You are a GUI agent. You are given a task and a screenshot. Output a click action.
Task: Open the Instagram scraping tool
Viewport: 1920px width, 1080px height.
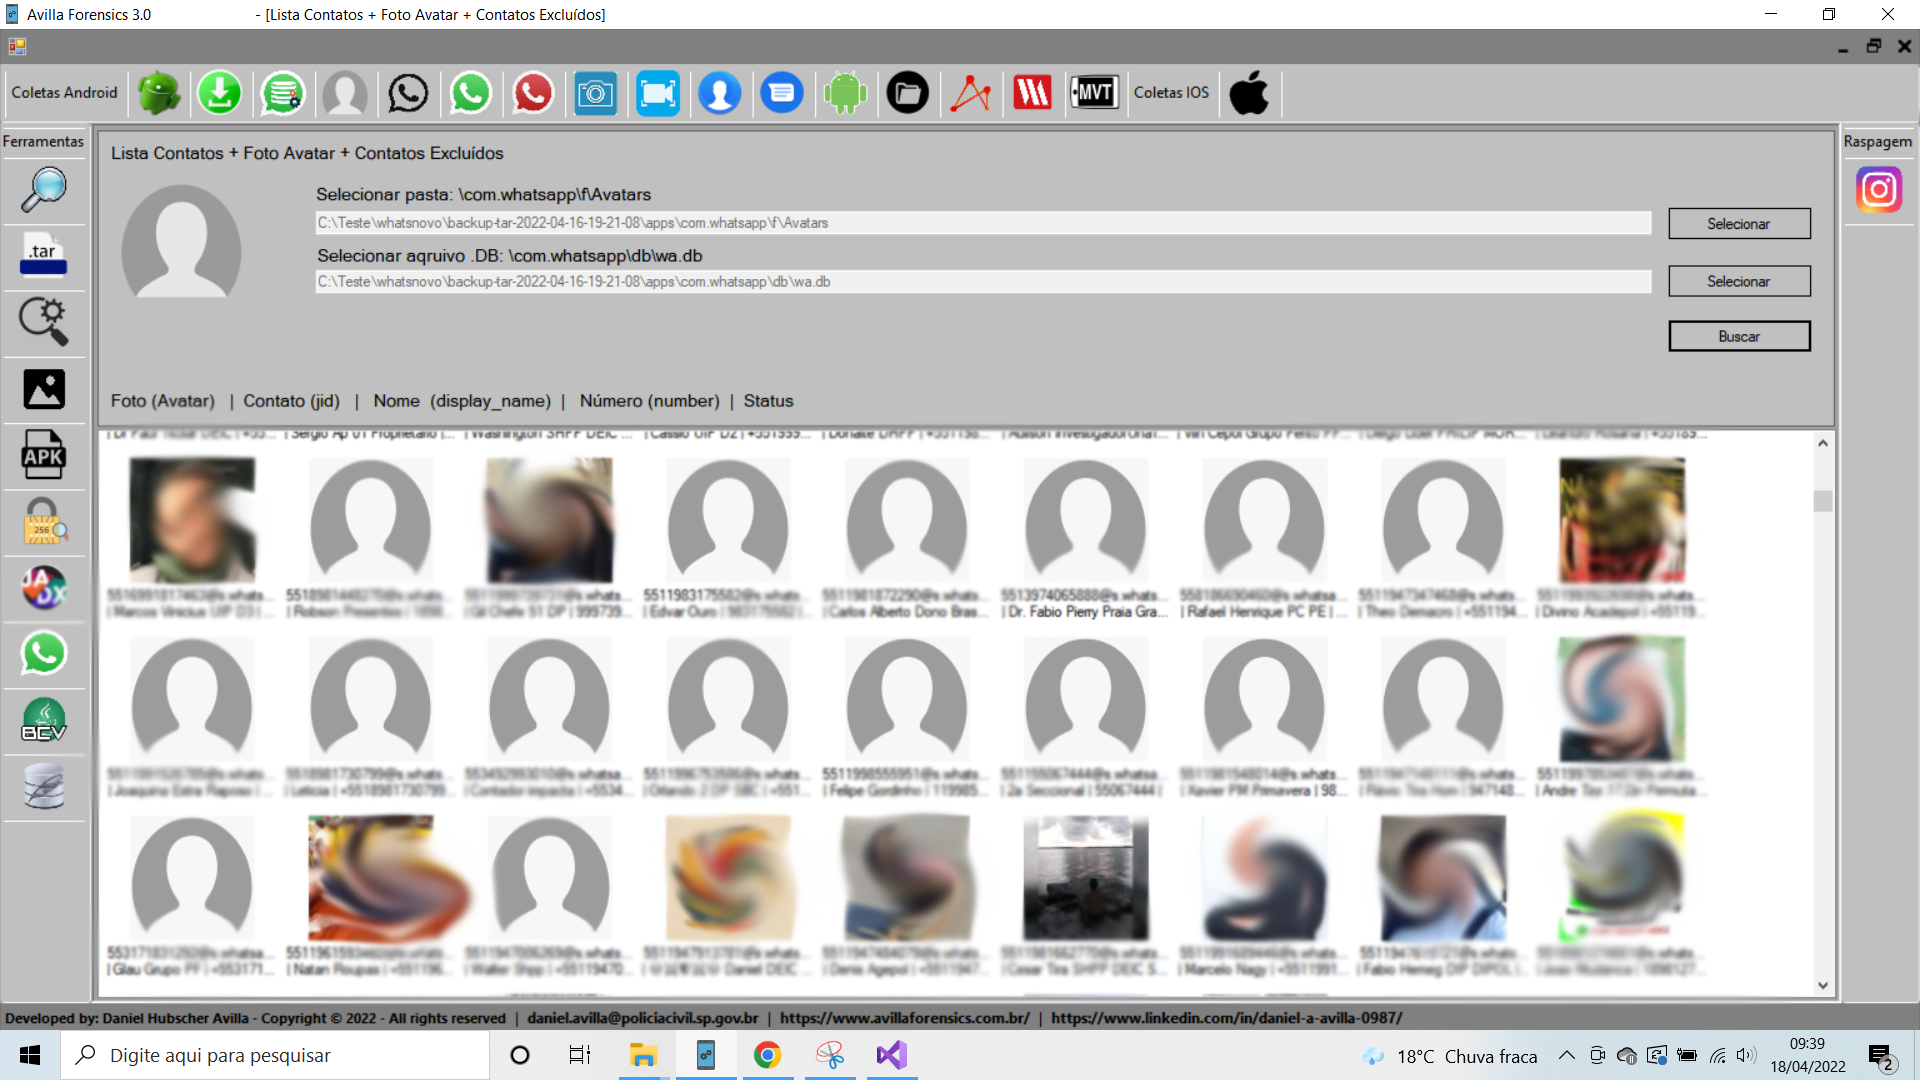click(x=1879, y=189)
